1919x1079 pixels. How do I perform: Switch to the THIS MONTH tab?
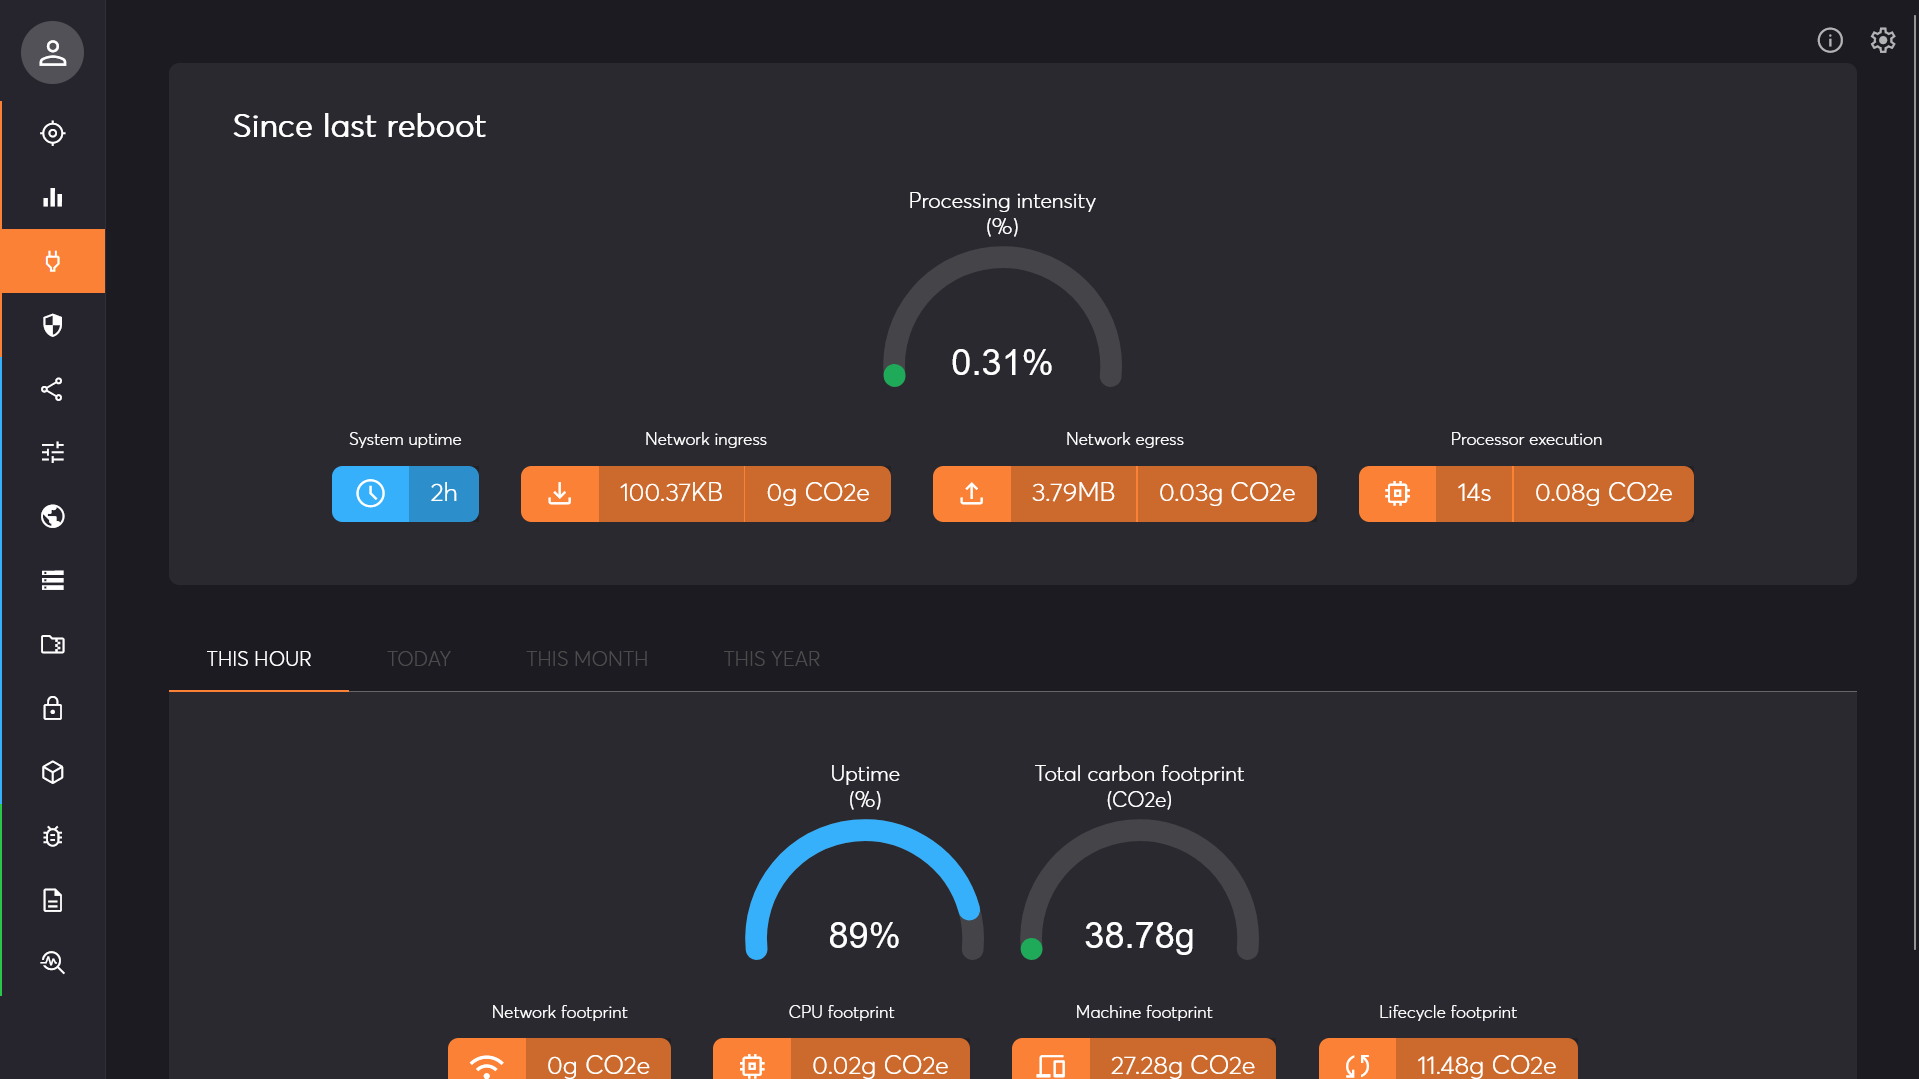tap(586, 659)
